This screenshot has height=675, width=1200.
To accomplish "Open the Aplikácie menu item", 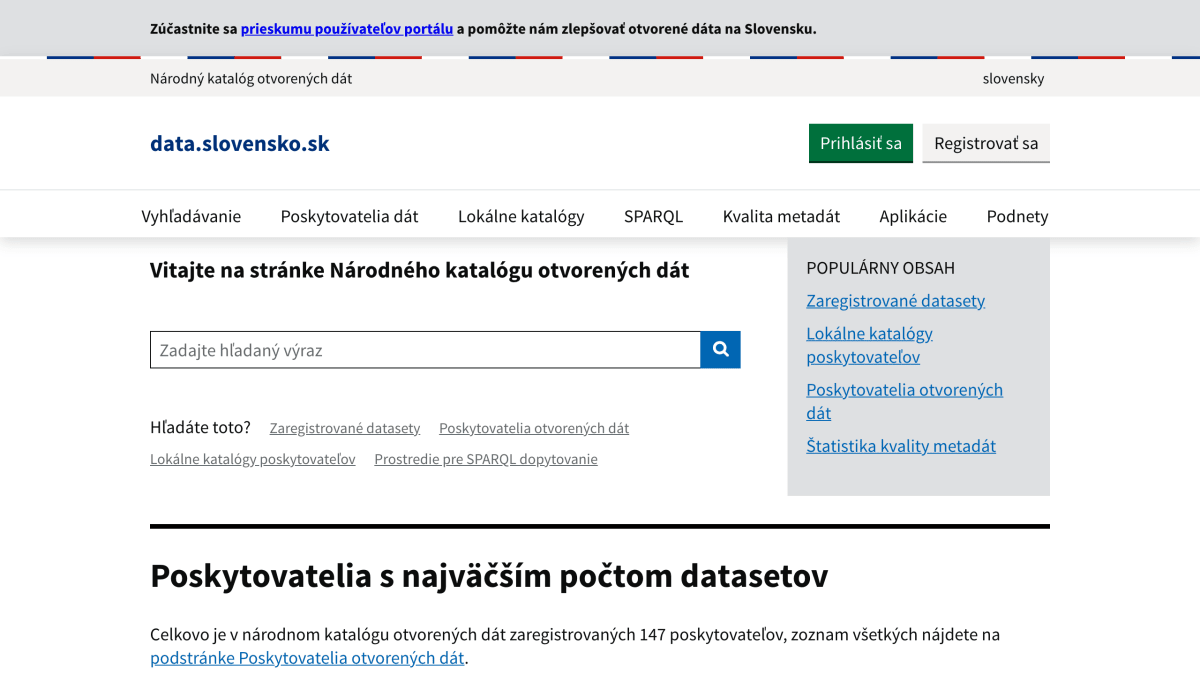I will (x=913, y=216).
